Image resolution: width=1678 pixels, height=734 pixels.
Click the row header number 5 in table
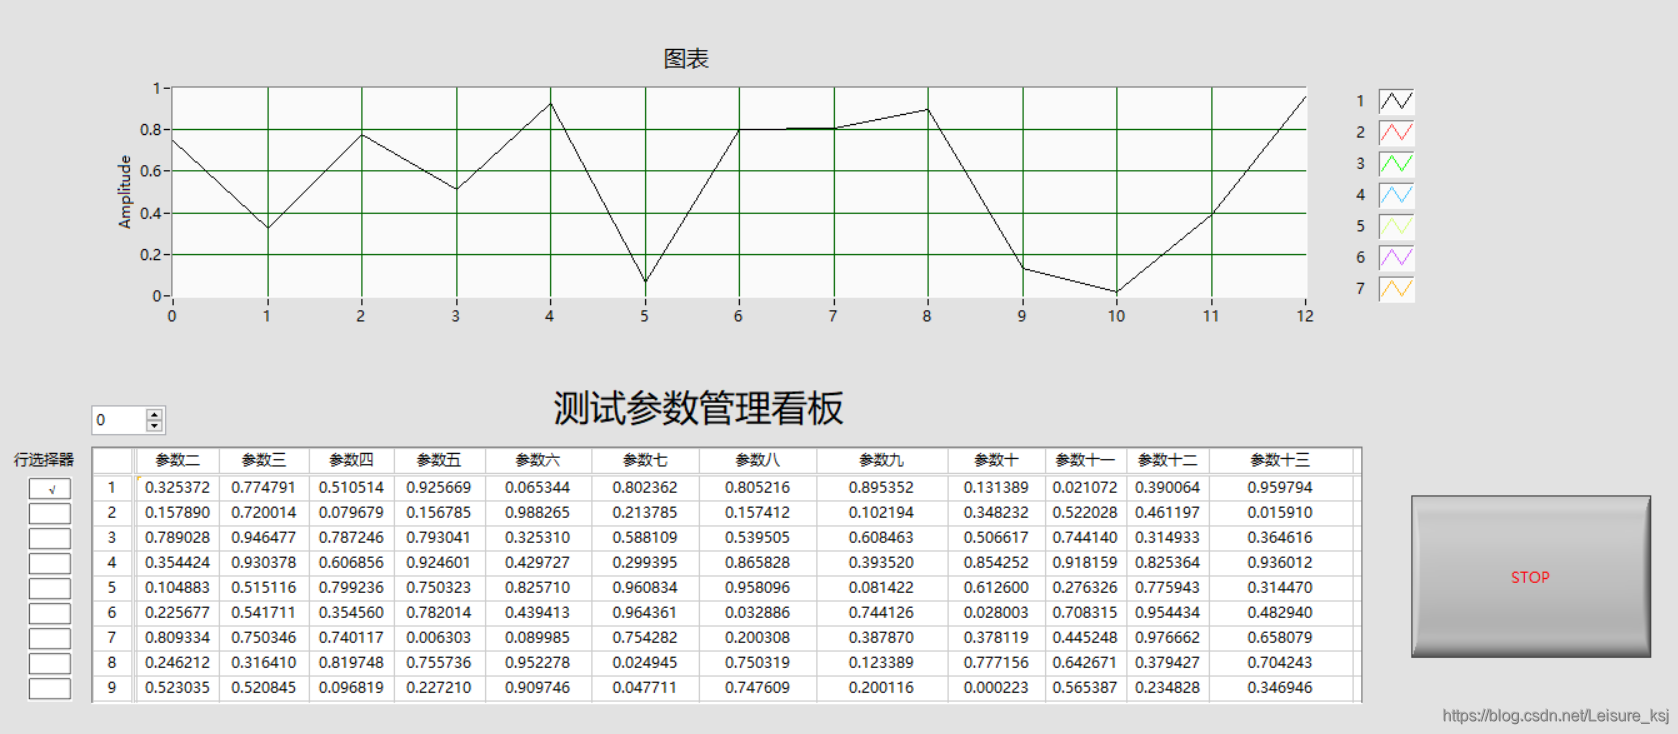coord(112,588)
